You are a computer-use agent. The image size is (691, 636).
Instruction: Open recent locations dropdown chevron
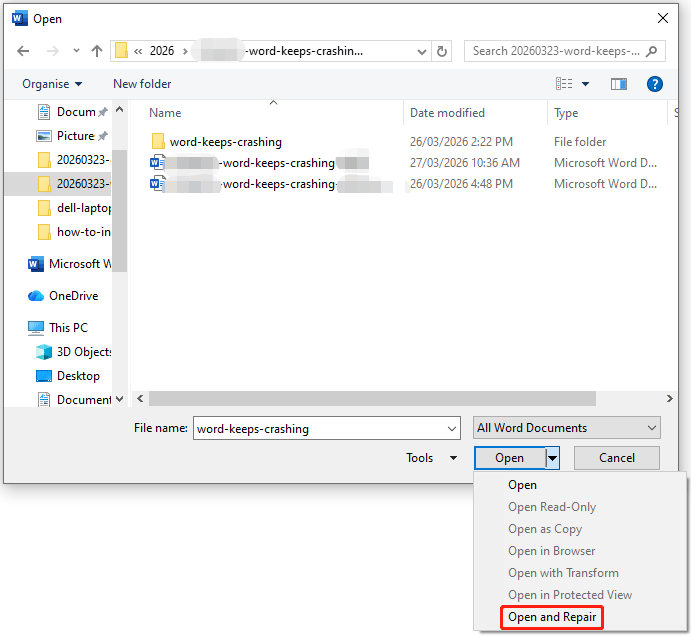[76, 51]
